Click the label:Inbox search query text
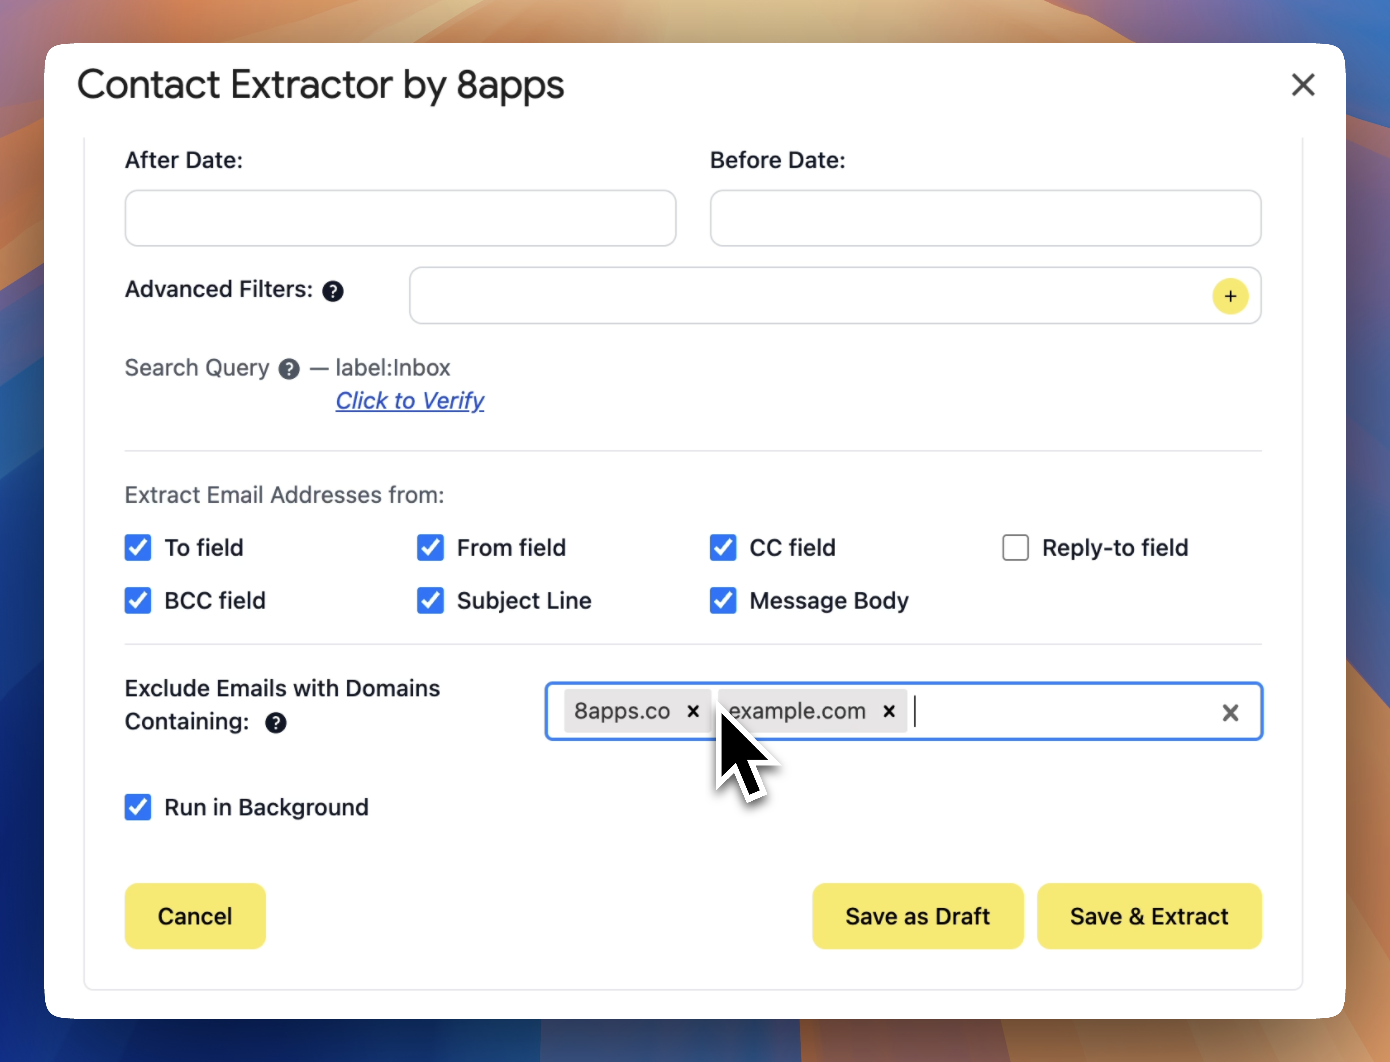Viewport: 1390px width, 1062px height. (x=393, y=368)
